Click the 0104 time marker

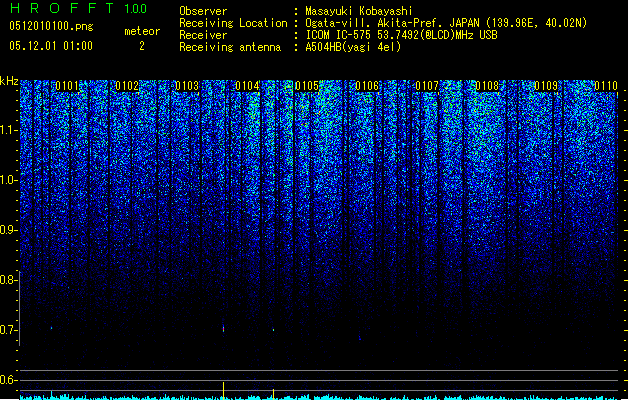pyautogui.click(x=247, y=86)
